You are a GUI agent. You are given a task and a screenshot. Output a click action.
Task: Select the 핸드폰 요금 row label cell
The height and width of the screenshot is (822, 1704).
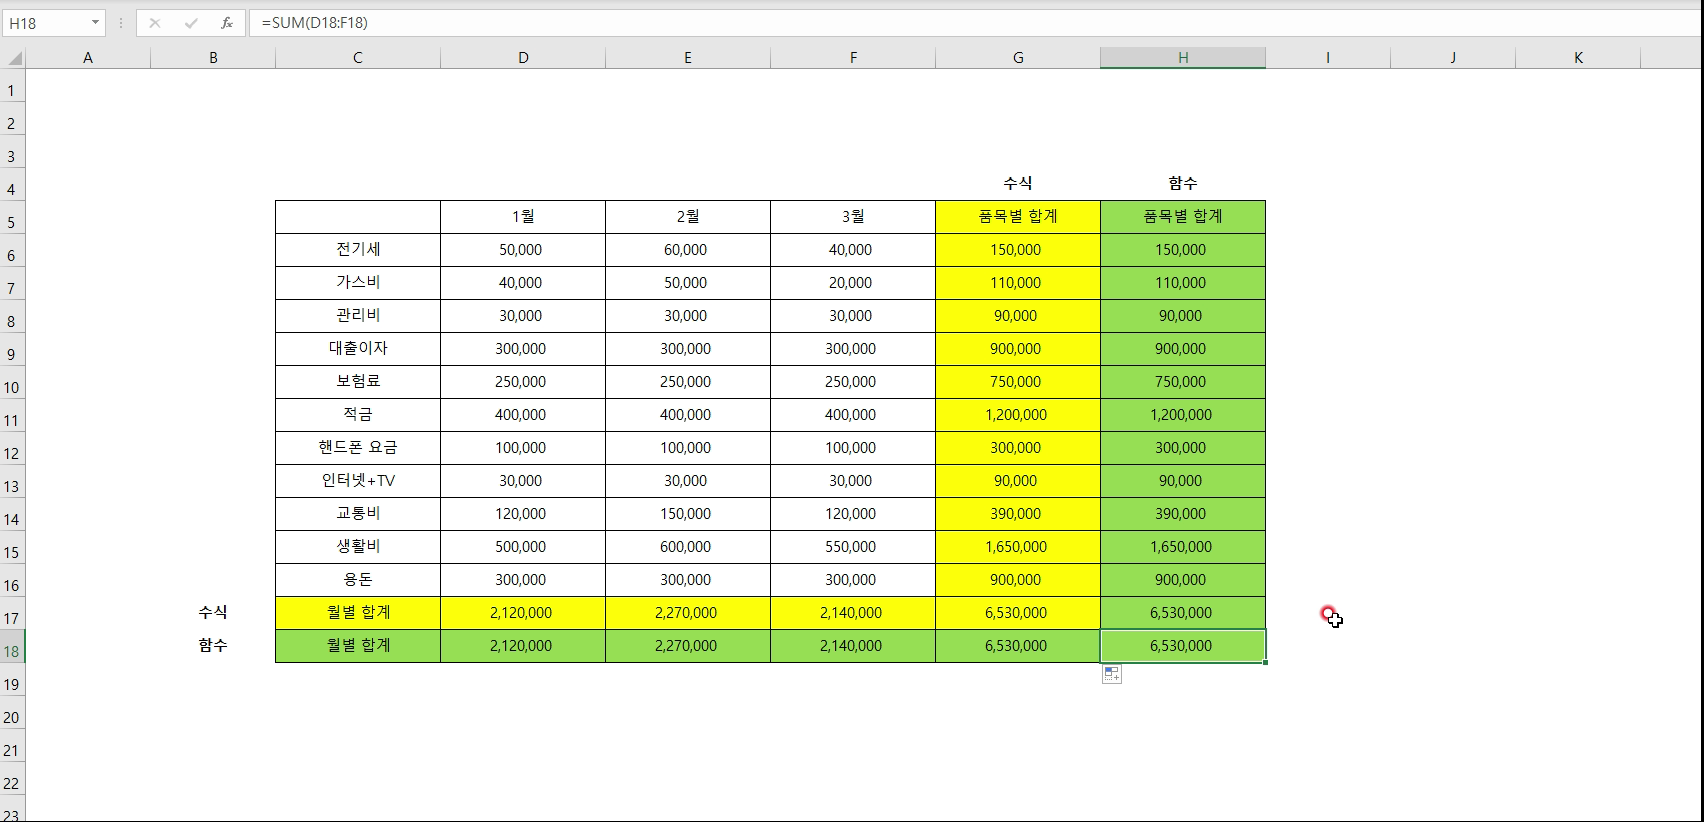pyautogui.click(x=358, y=448)
